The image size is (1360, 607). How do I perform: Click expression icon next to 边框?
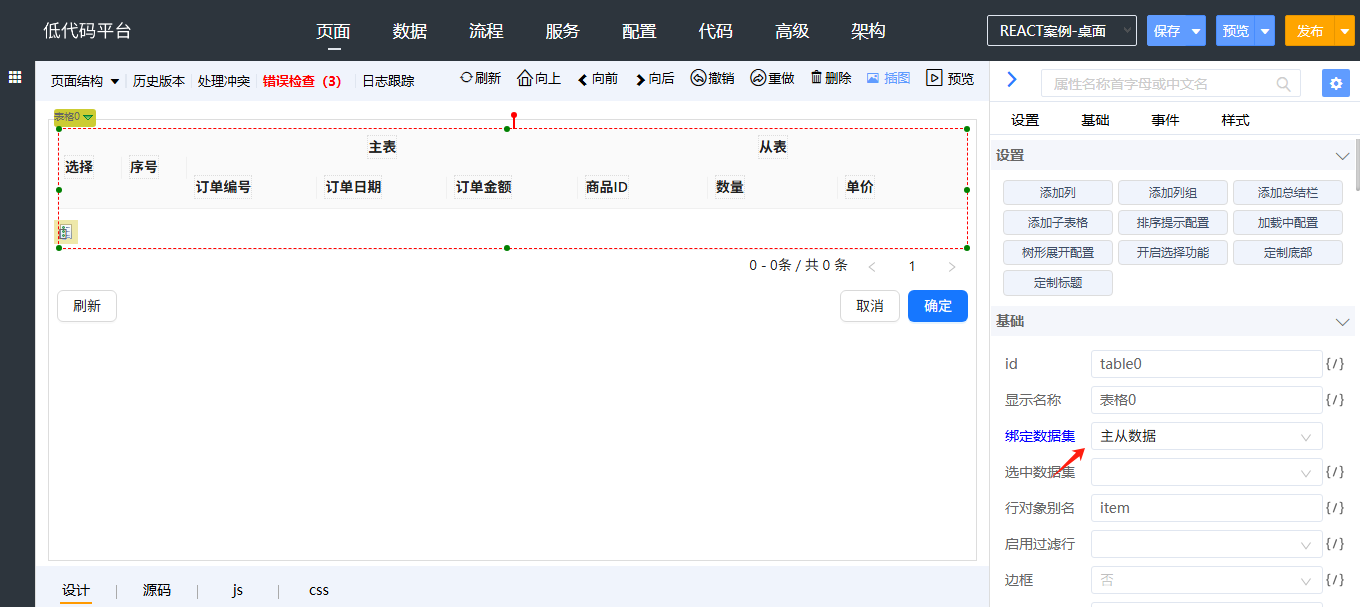point(1334,580)
